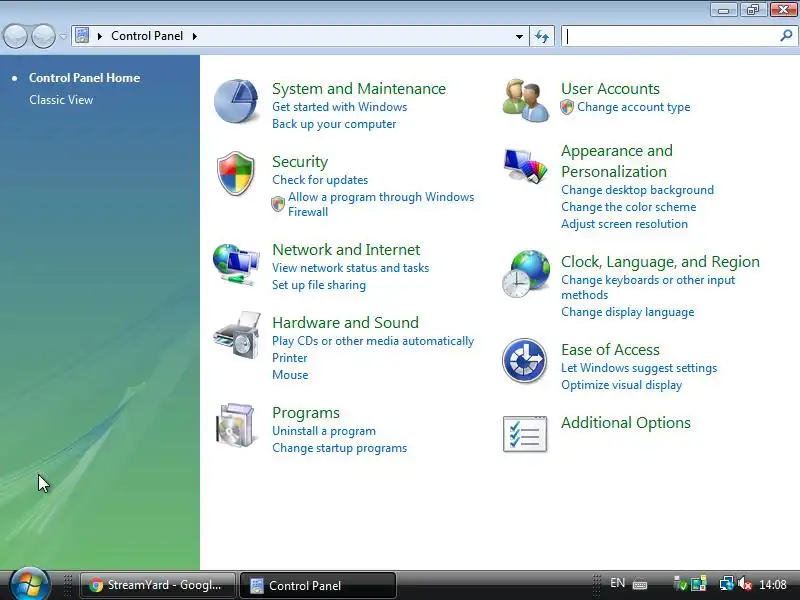Switch to Classic View
Screen dimensions: 800x600
point(61,100)
